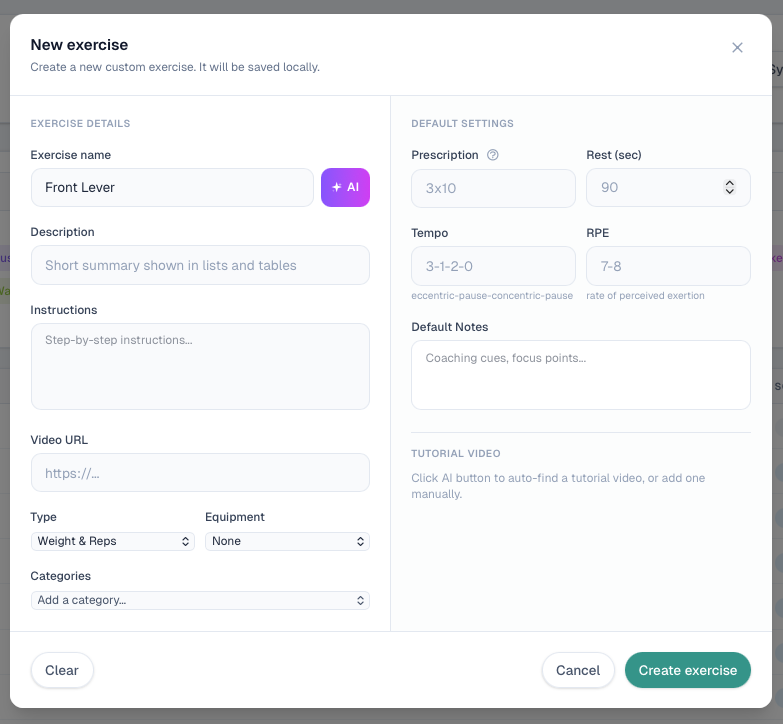Click the Tutorial Video helper text
This screenshot has width=783, height=724.
pyautogui.click(x=560, y=486)
